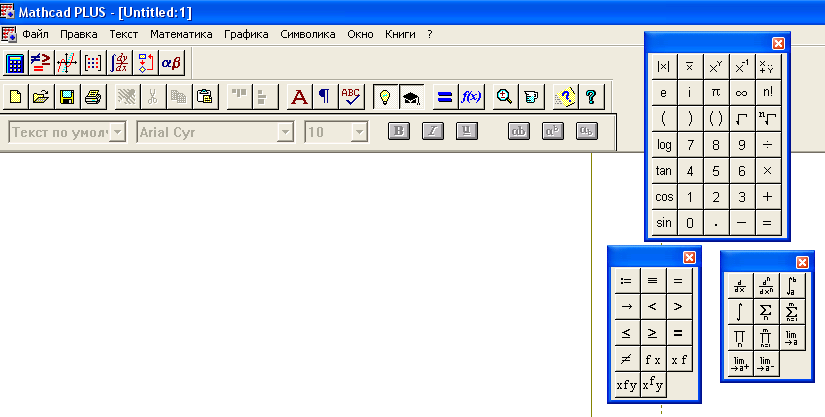Create a new worksheet

(x=15, y=97)
